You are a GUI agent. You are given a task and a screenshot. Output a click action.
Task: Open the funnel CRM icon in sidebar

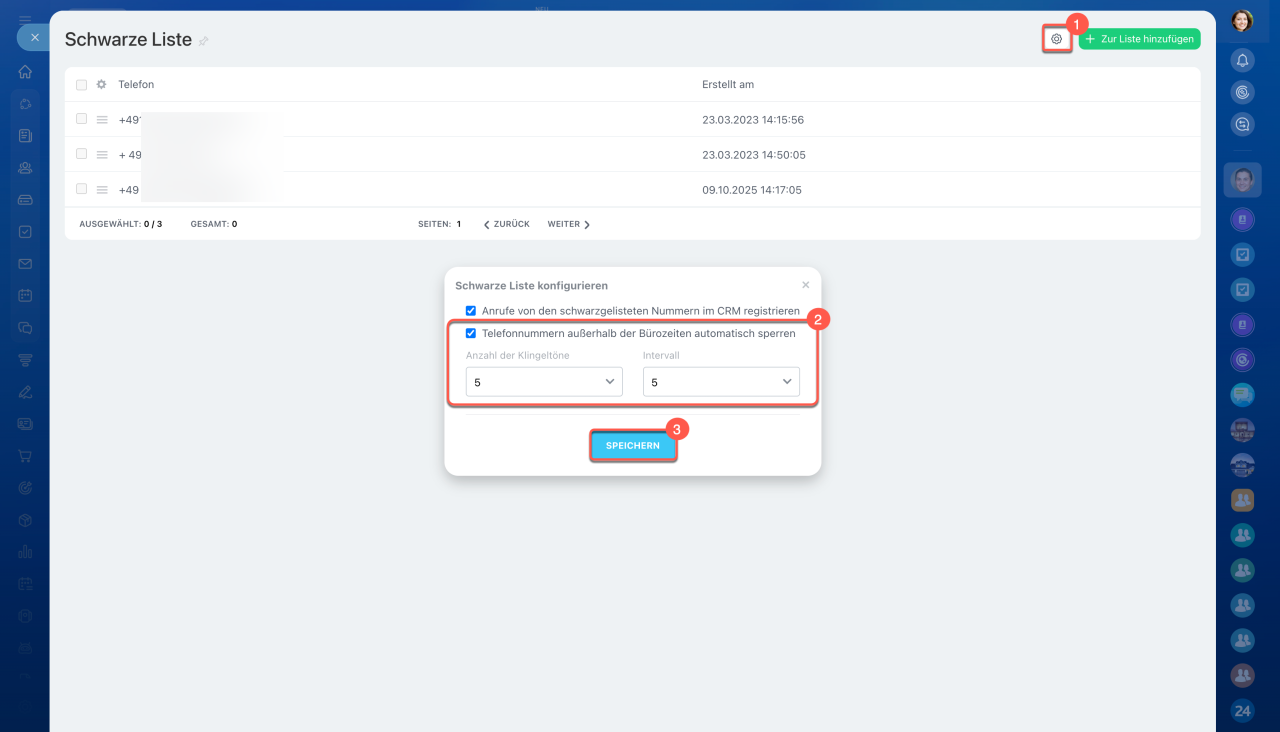pyautogui.click(x=25, y=360)
